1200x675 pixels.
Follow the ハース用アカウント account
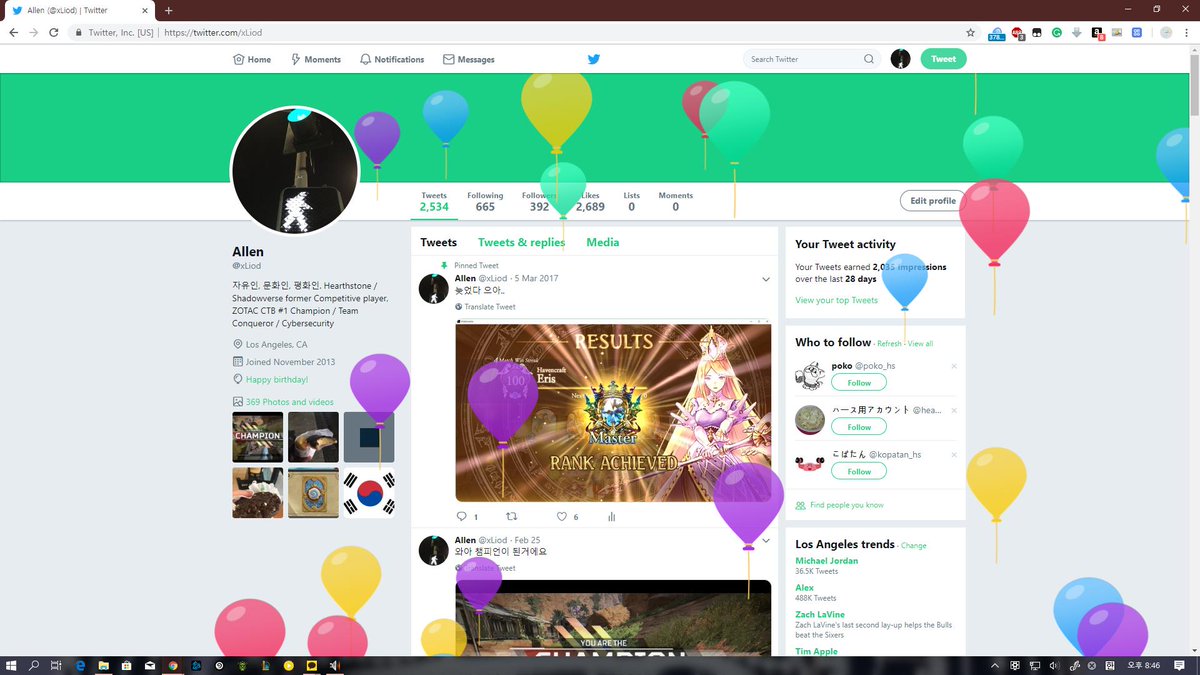(x=859, y=427)
